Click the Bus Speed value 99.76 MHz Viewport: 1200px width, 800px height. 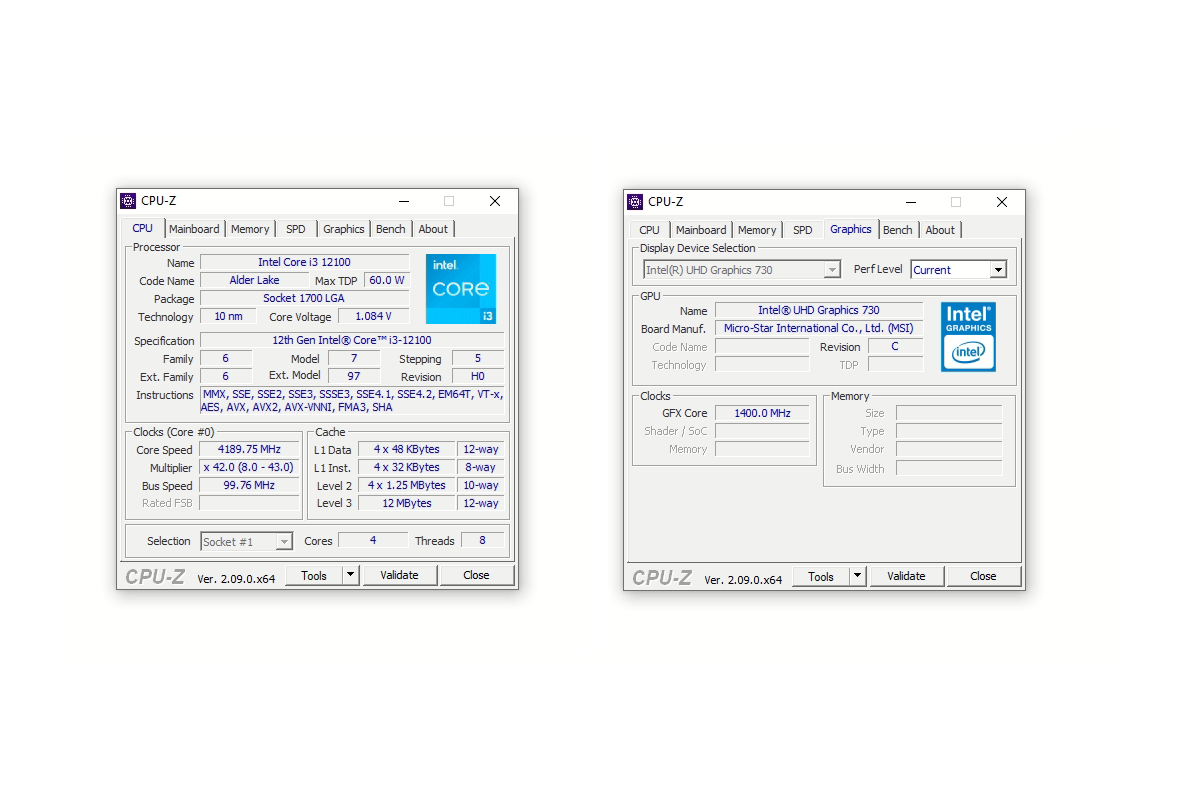tap(249, 485)
